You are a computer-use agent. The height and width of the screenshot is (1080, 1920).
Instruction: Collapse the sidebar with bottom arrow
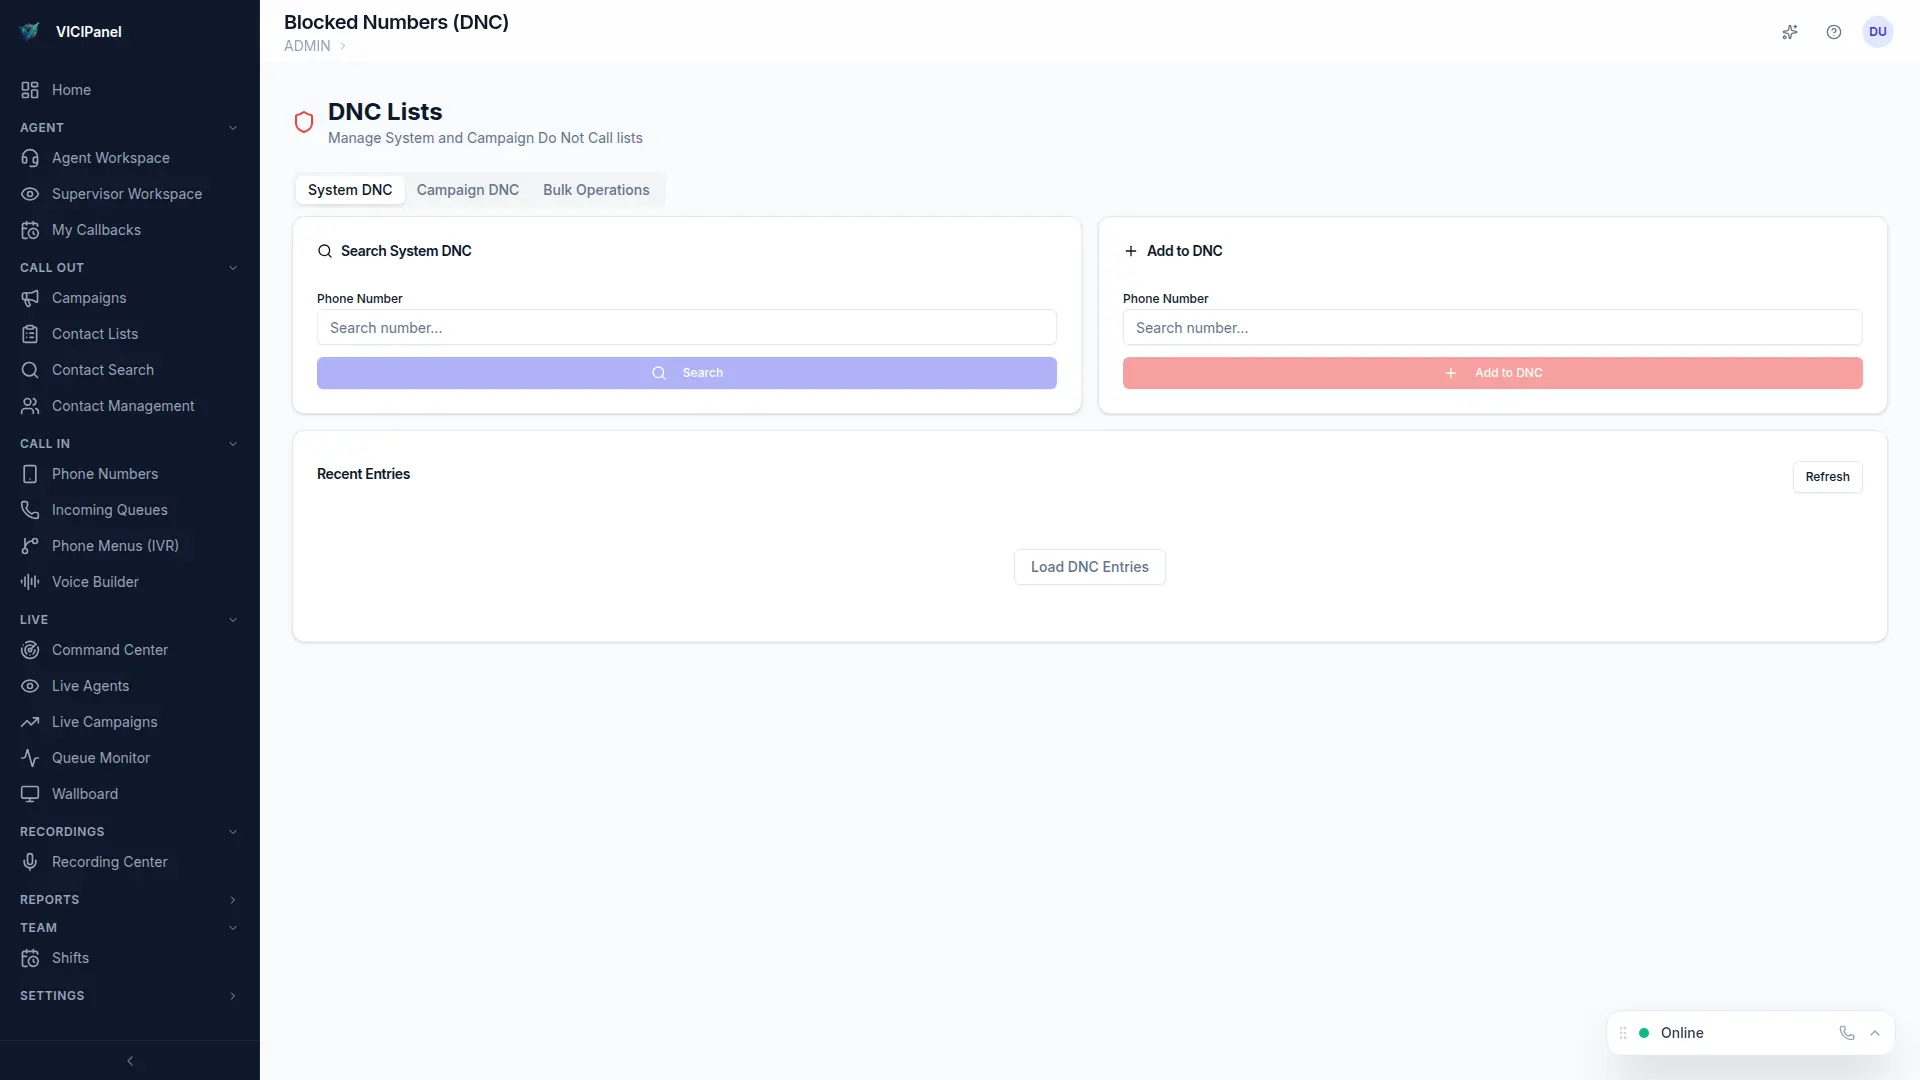(x=130, y=1061)
